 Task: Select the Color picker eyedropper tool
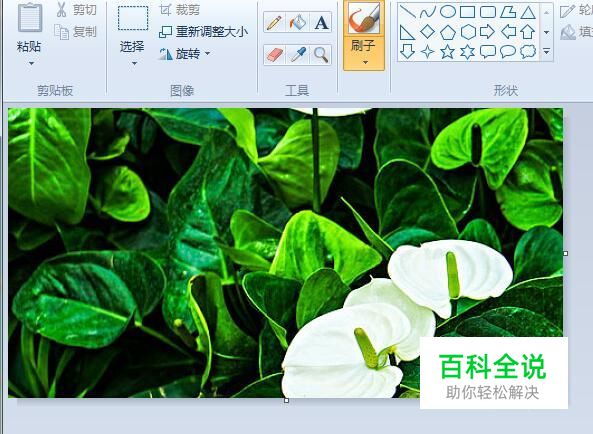[298, 55]
